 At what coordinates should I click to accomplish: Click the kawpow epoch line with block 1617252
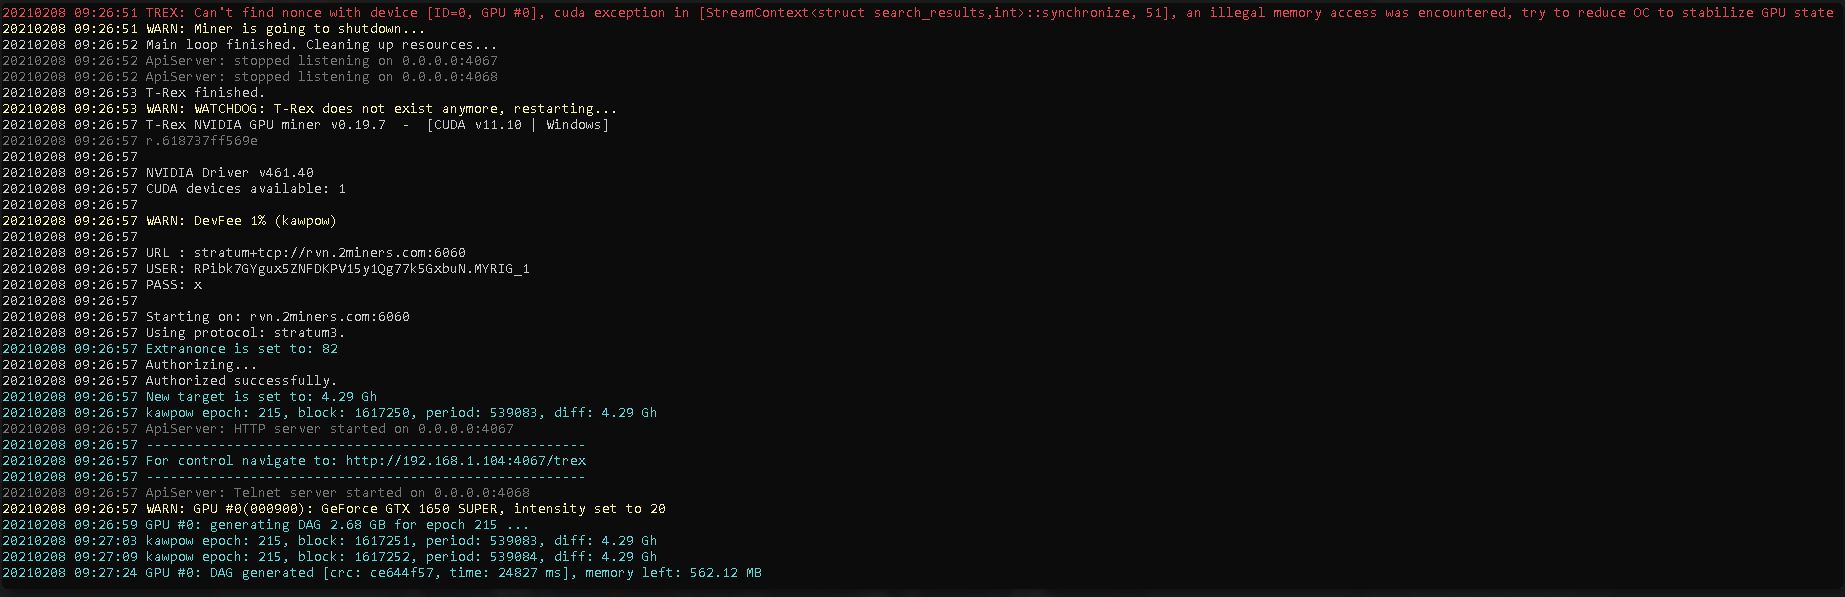pos(330,557)
